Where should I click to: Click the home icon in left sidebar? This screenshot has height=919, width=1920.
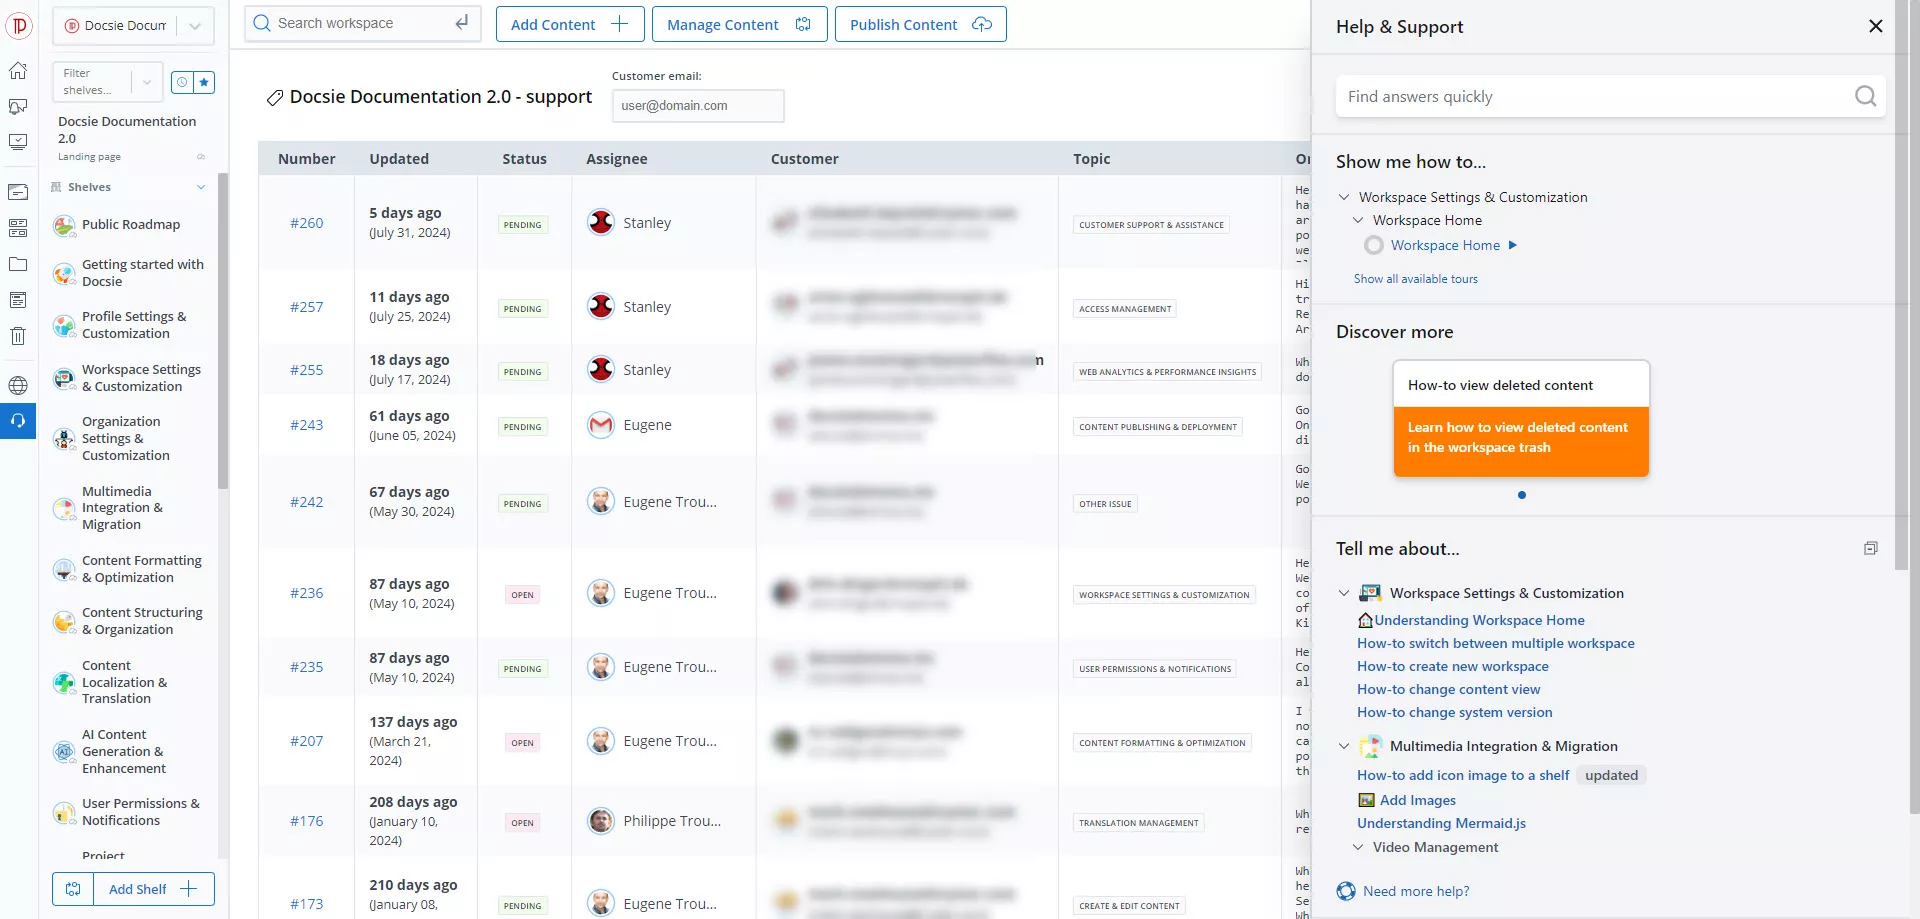coord(18,71)
